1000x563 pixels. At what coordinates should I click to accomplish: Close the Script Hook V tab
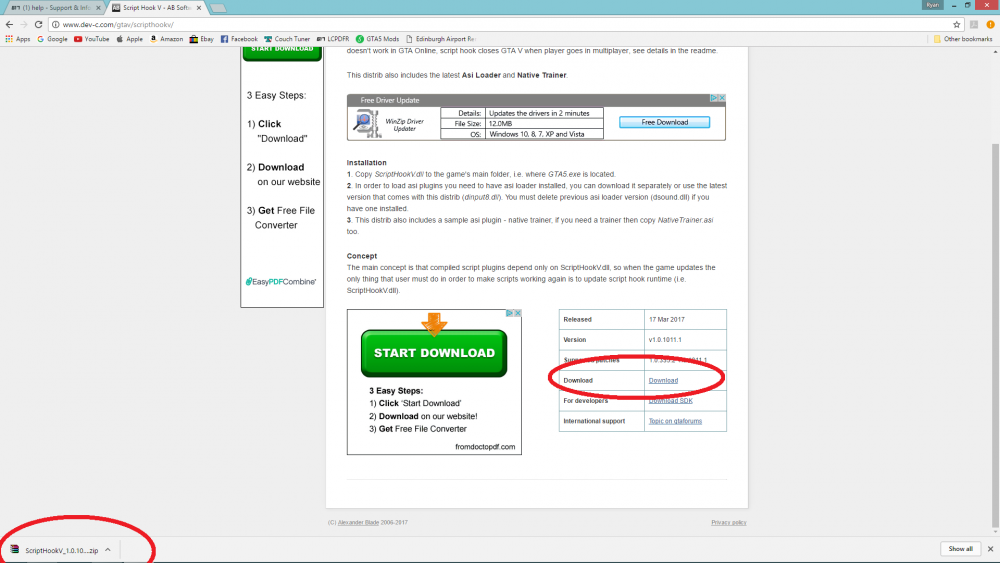199,8
